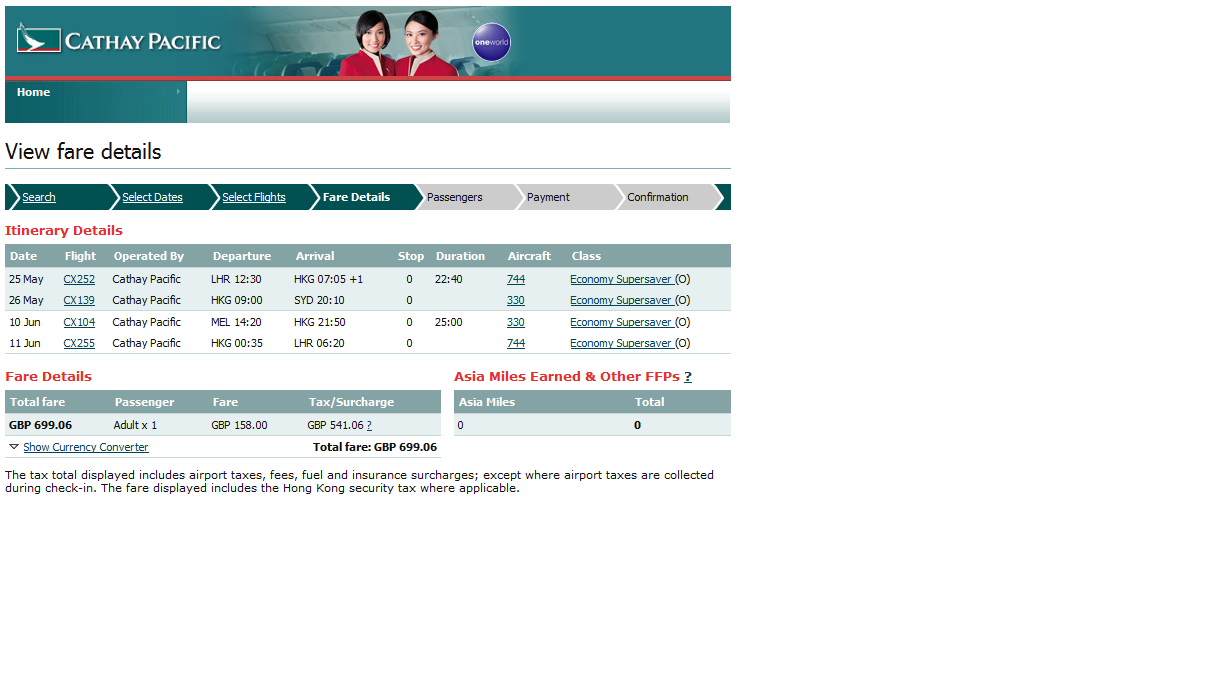Select the Passengers step tab
This screenshot has width=1230, height=692.
(454, 197)
